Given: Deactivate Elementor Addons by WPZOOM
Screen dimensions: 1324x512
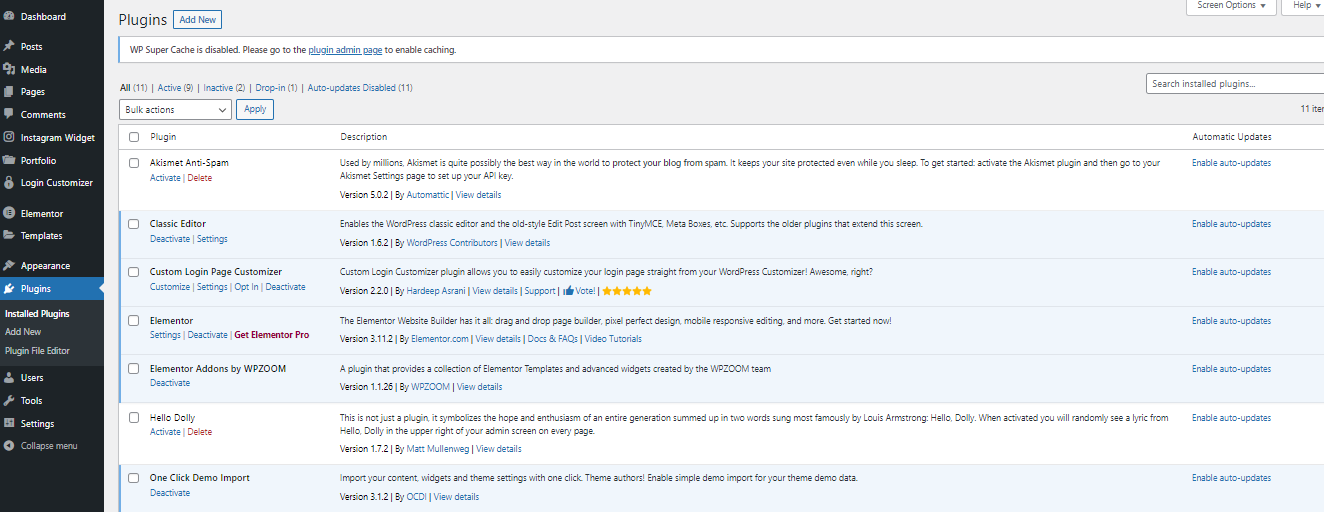Looking at the screenshot, I should point(170,383).
